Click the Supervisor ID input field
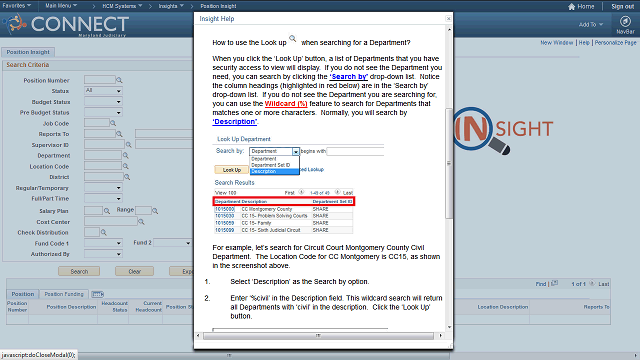 coord(104,144)
